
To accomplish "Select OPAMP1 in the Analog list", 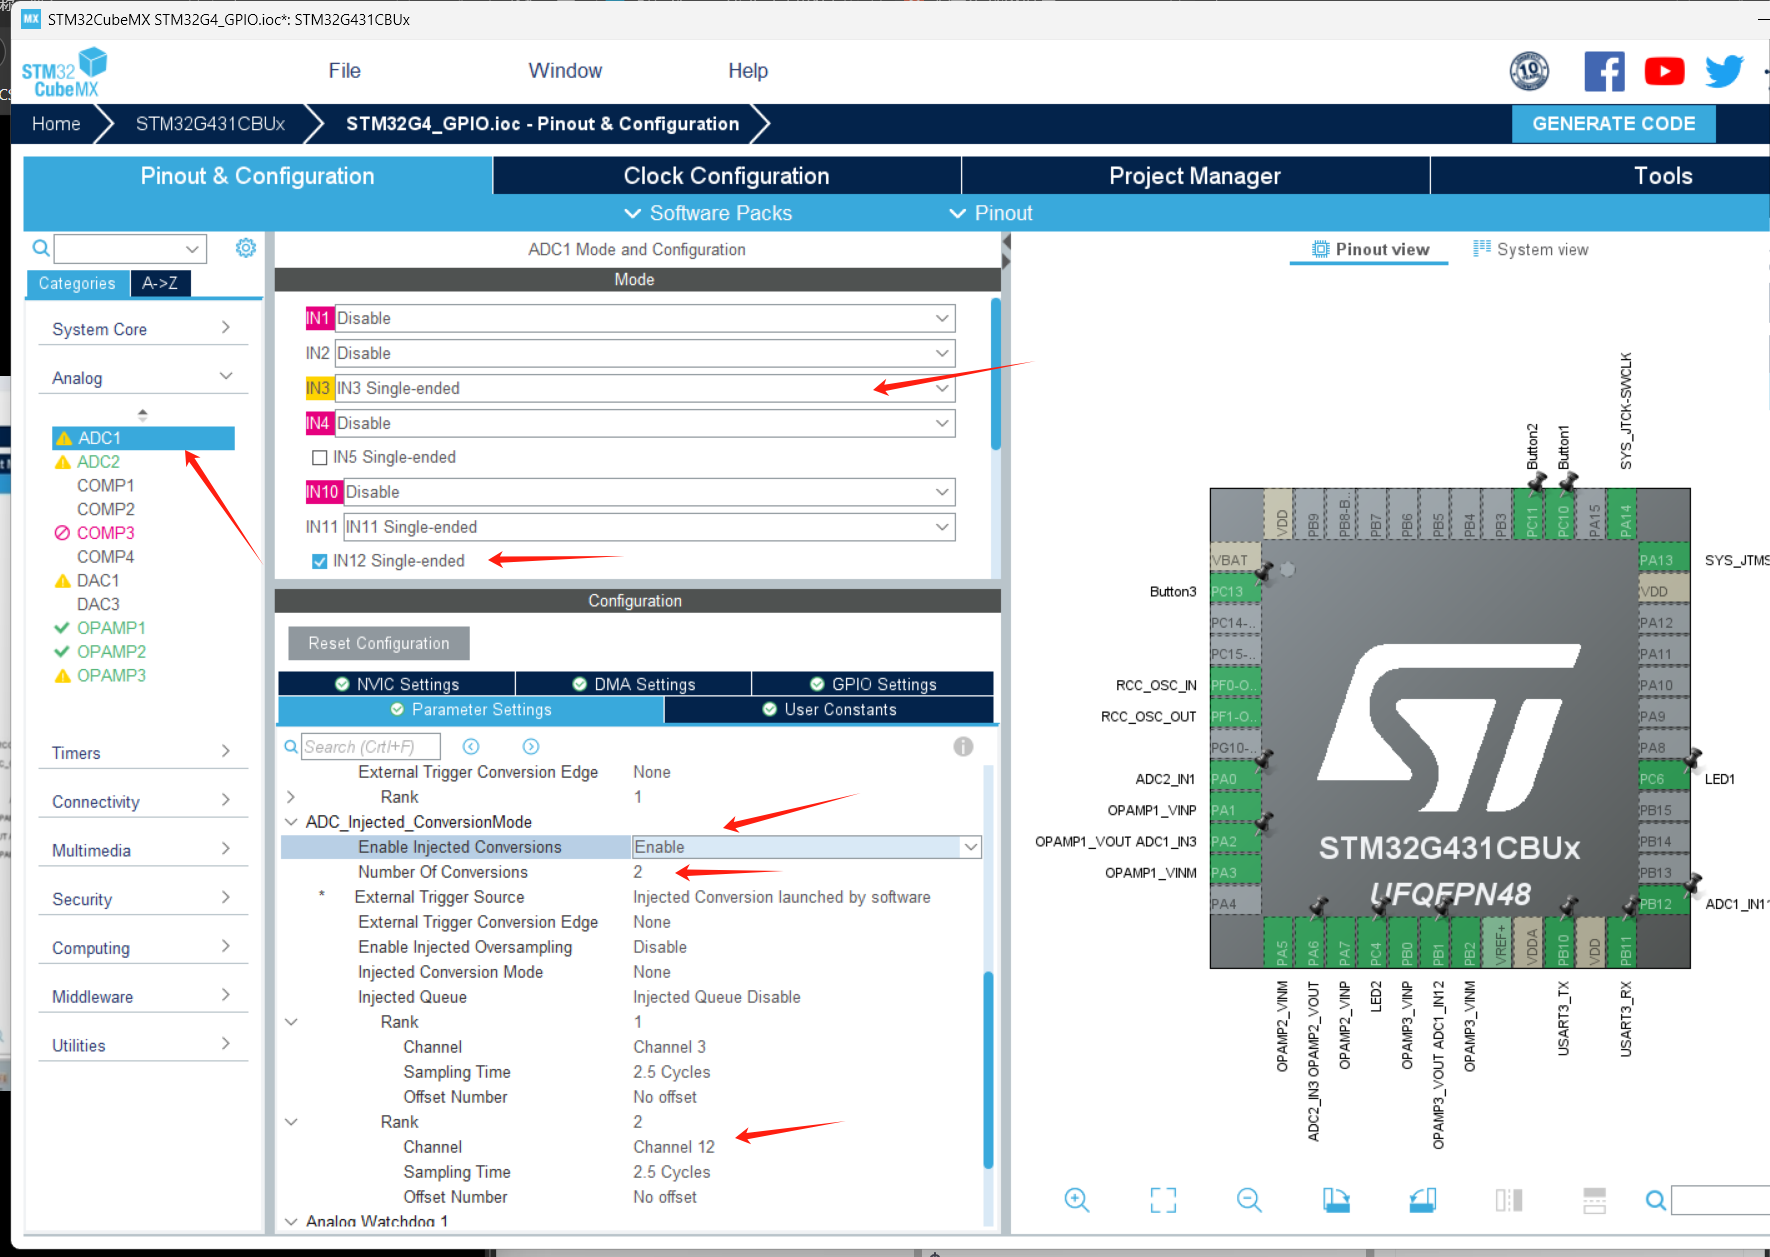I will tap(111, 628).
